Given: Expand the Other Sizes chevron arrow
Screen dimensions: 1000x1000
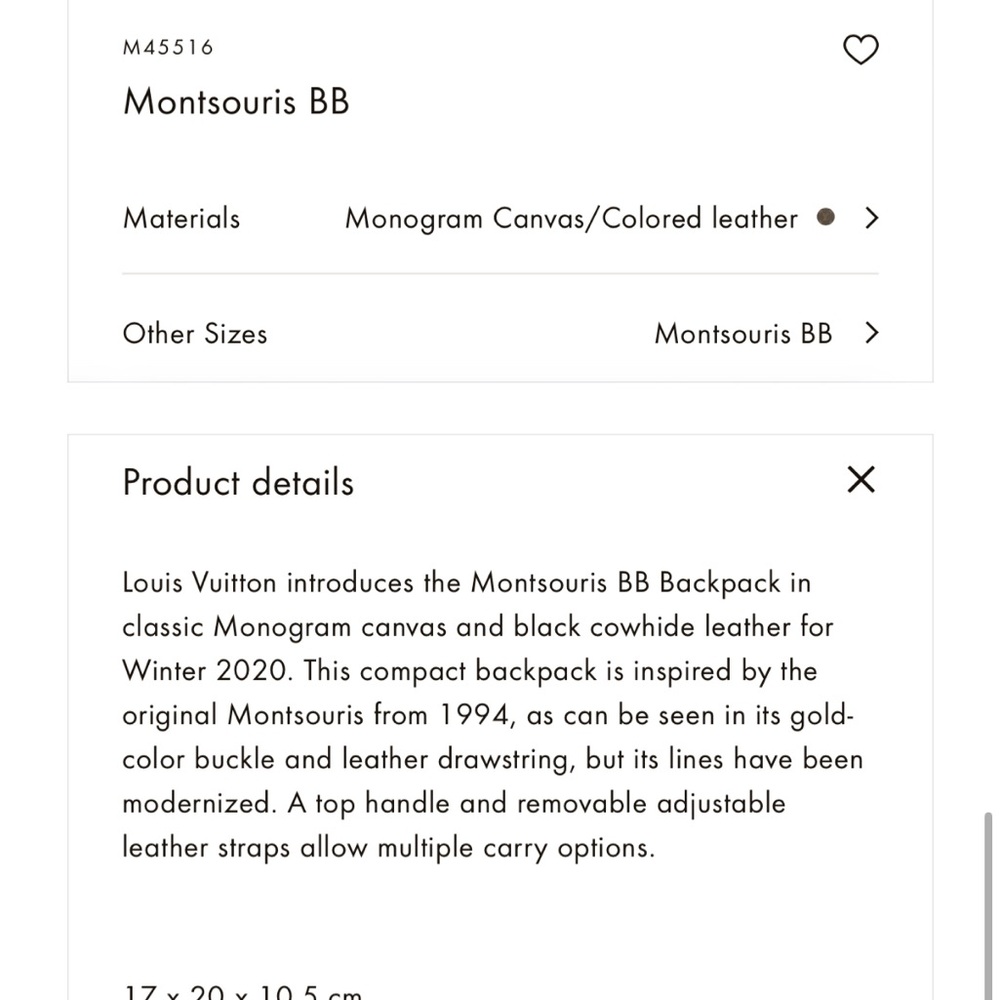Looking at the screenshot, I should point(871,333).
